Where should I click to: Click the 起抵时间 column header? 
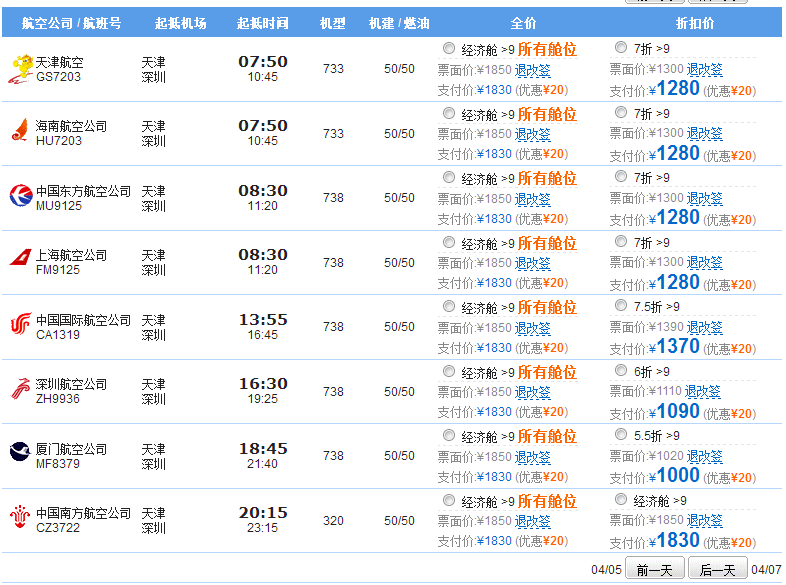pyautogui.click(x=262, y=23)
